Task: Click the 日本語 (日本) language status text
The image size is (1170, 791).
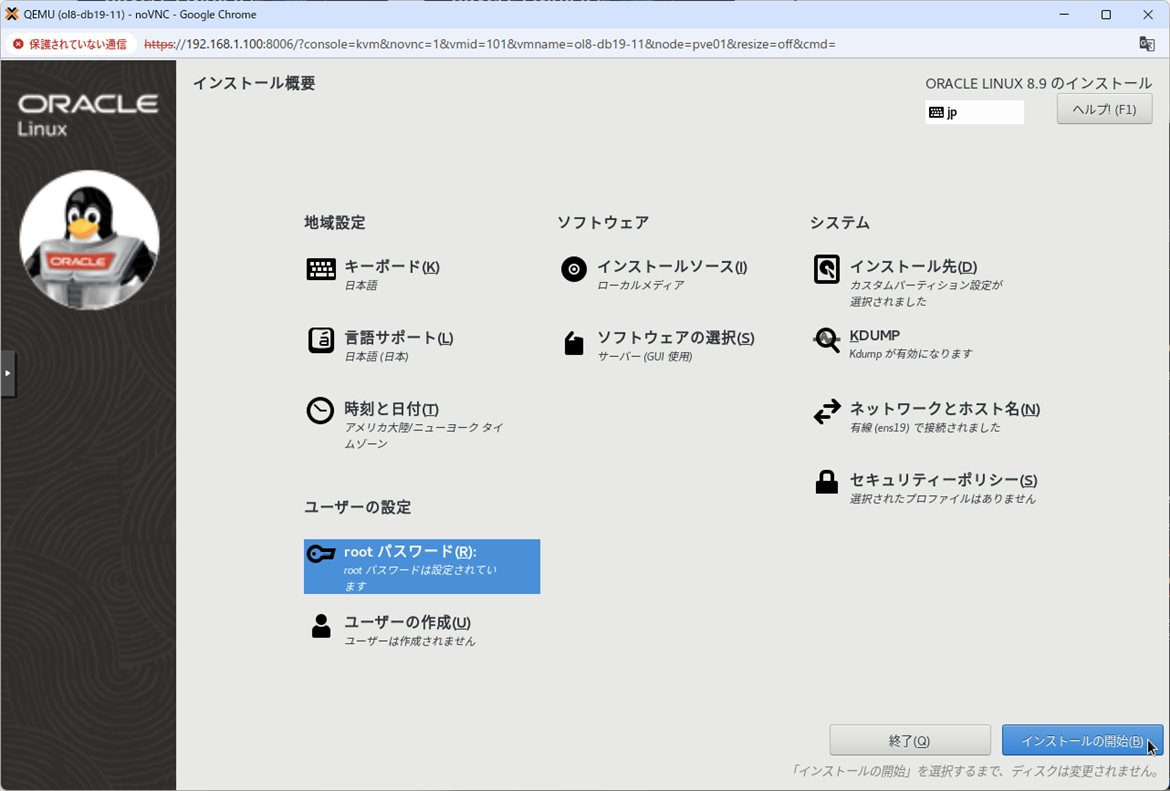Action: [377, 357]
